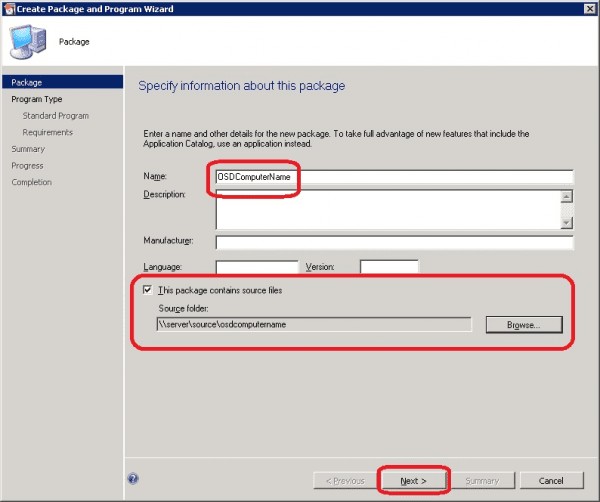Select the Package step in the sidebar

tap(26, 83)
